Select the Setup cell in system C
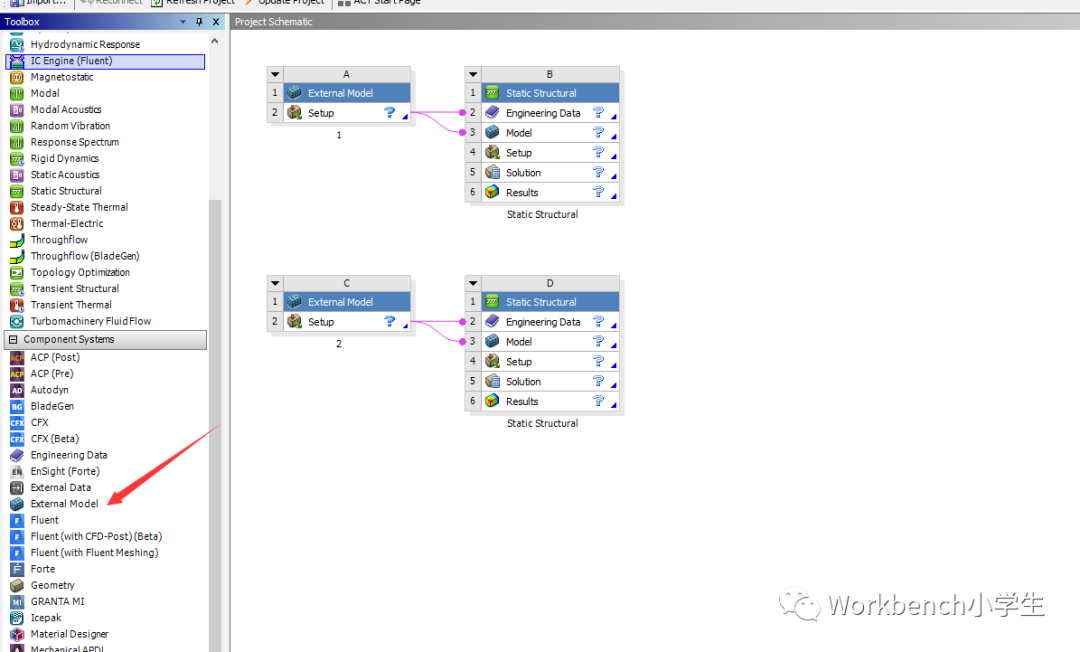The image size is (1080, 652). point(346,322)
